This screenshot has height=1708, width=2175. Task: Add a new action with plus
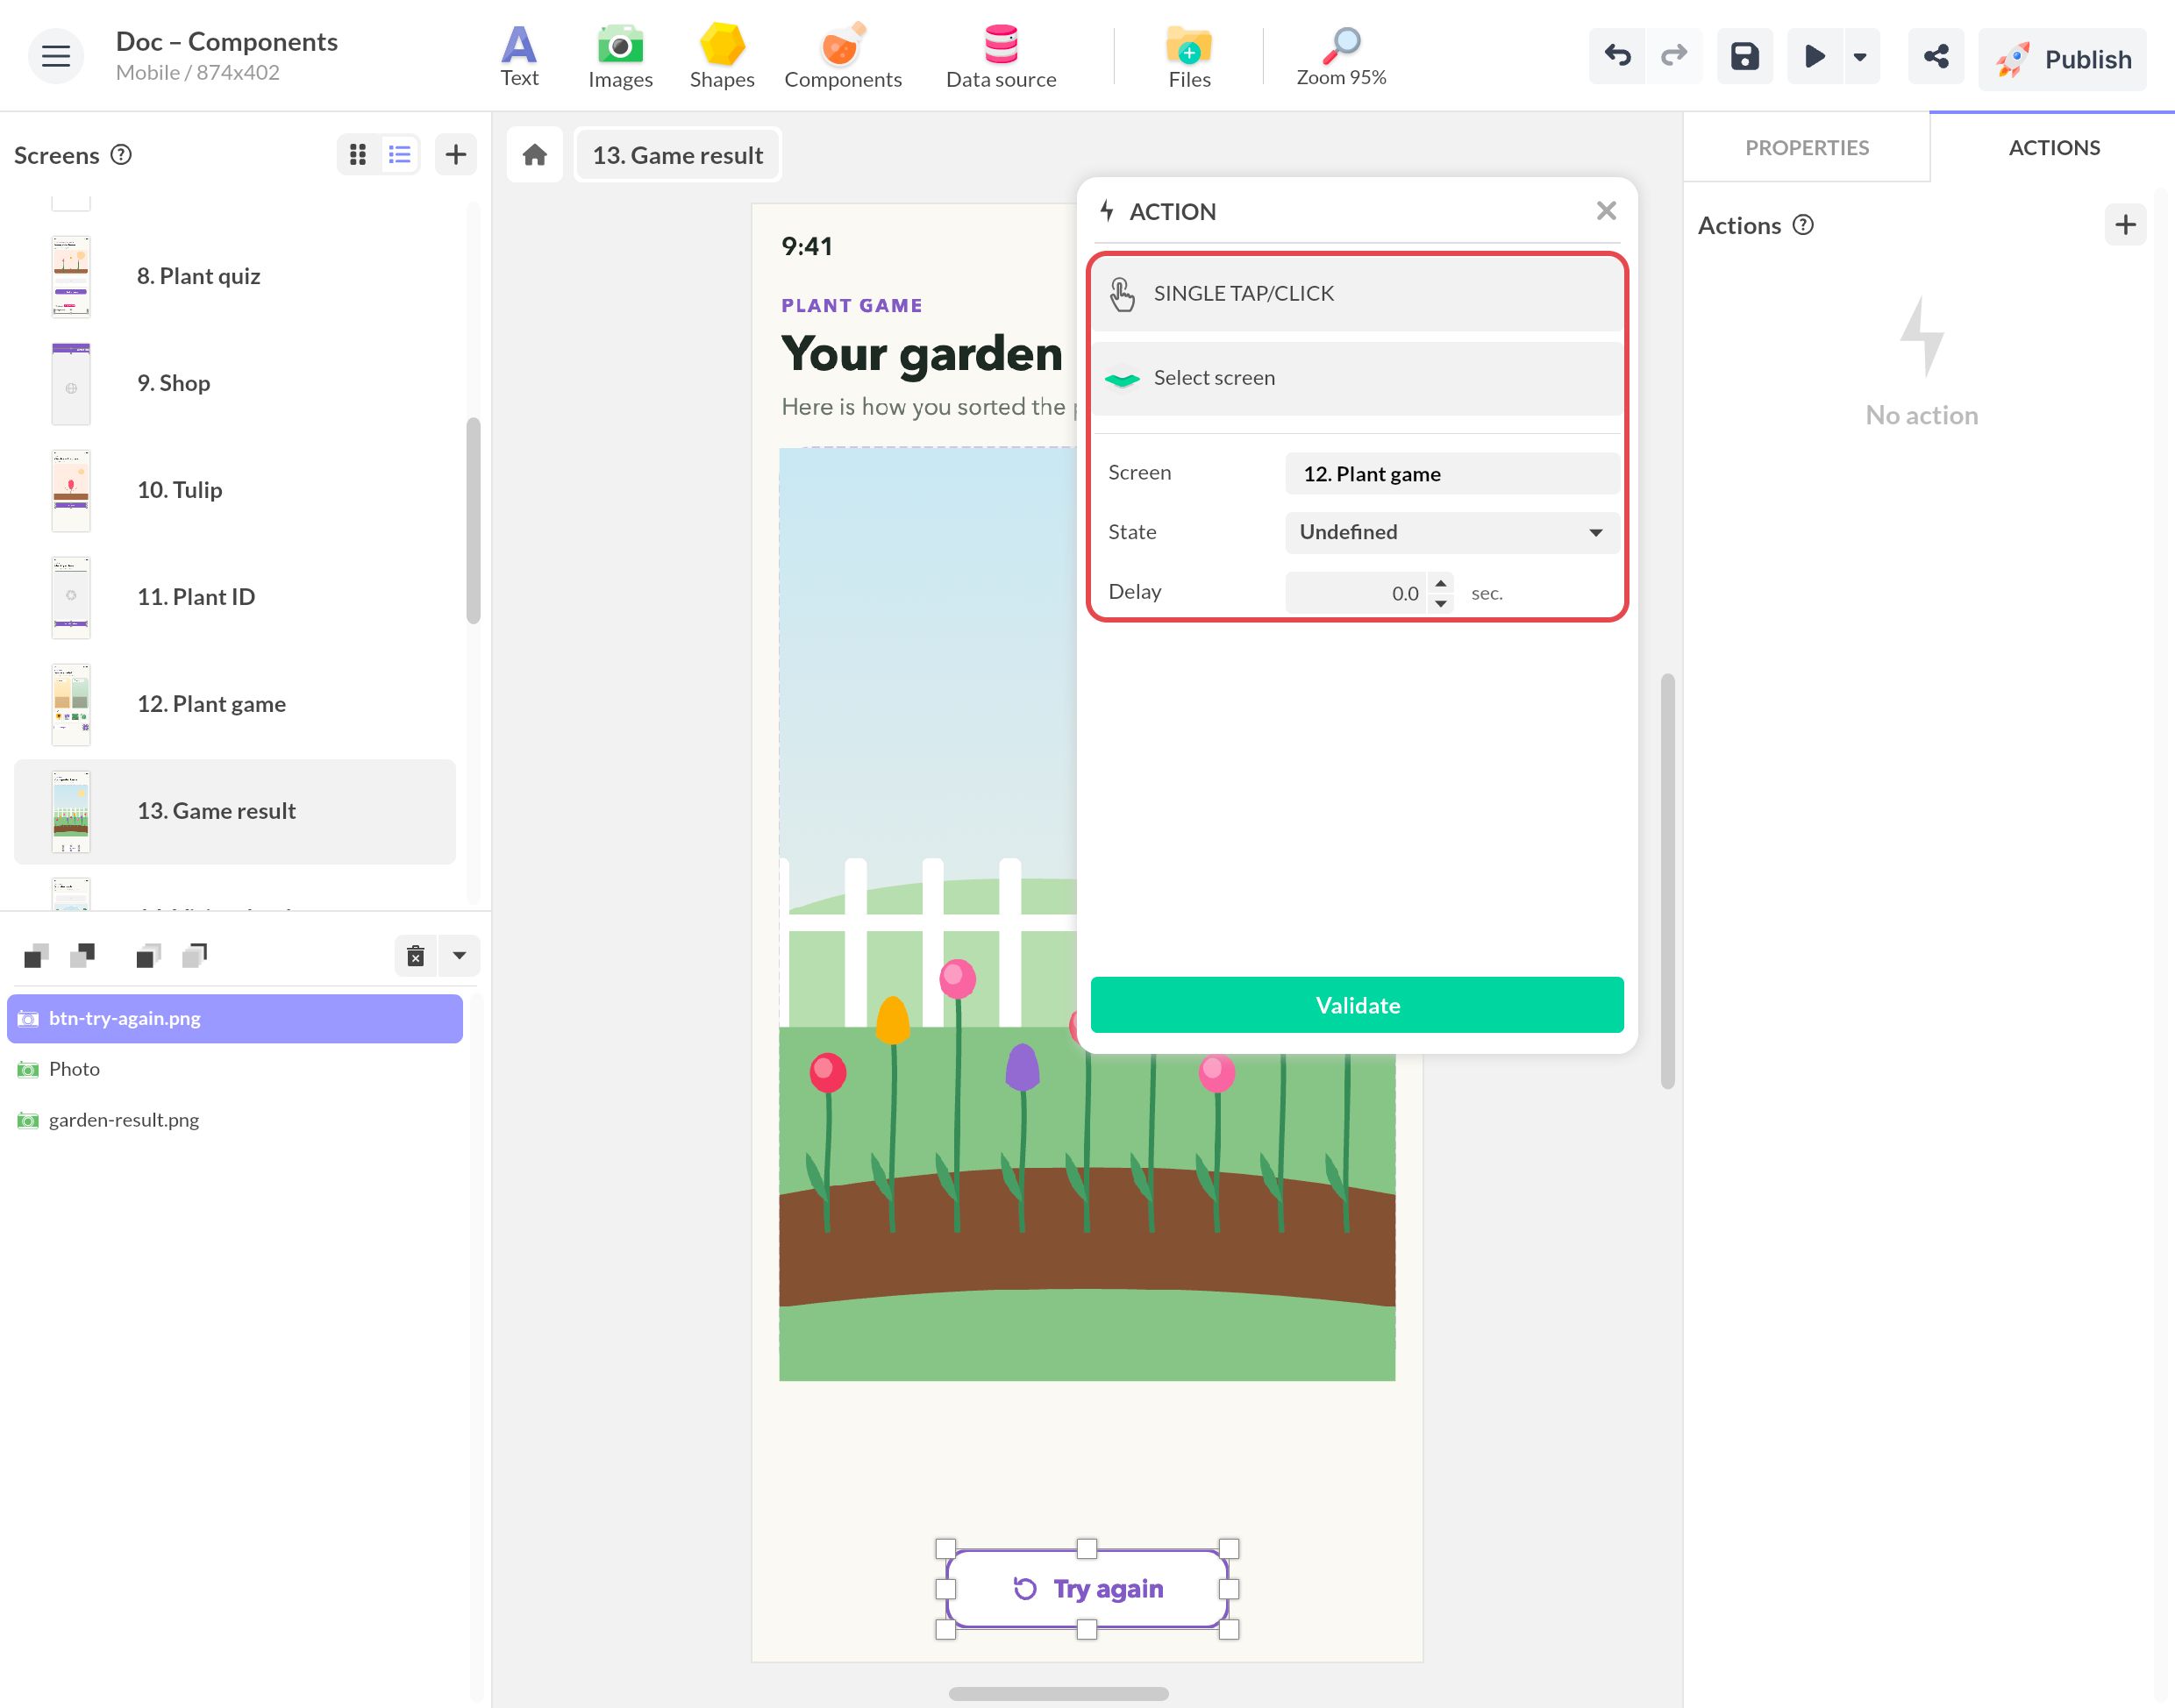tap(2125, 225)
